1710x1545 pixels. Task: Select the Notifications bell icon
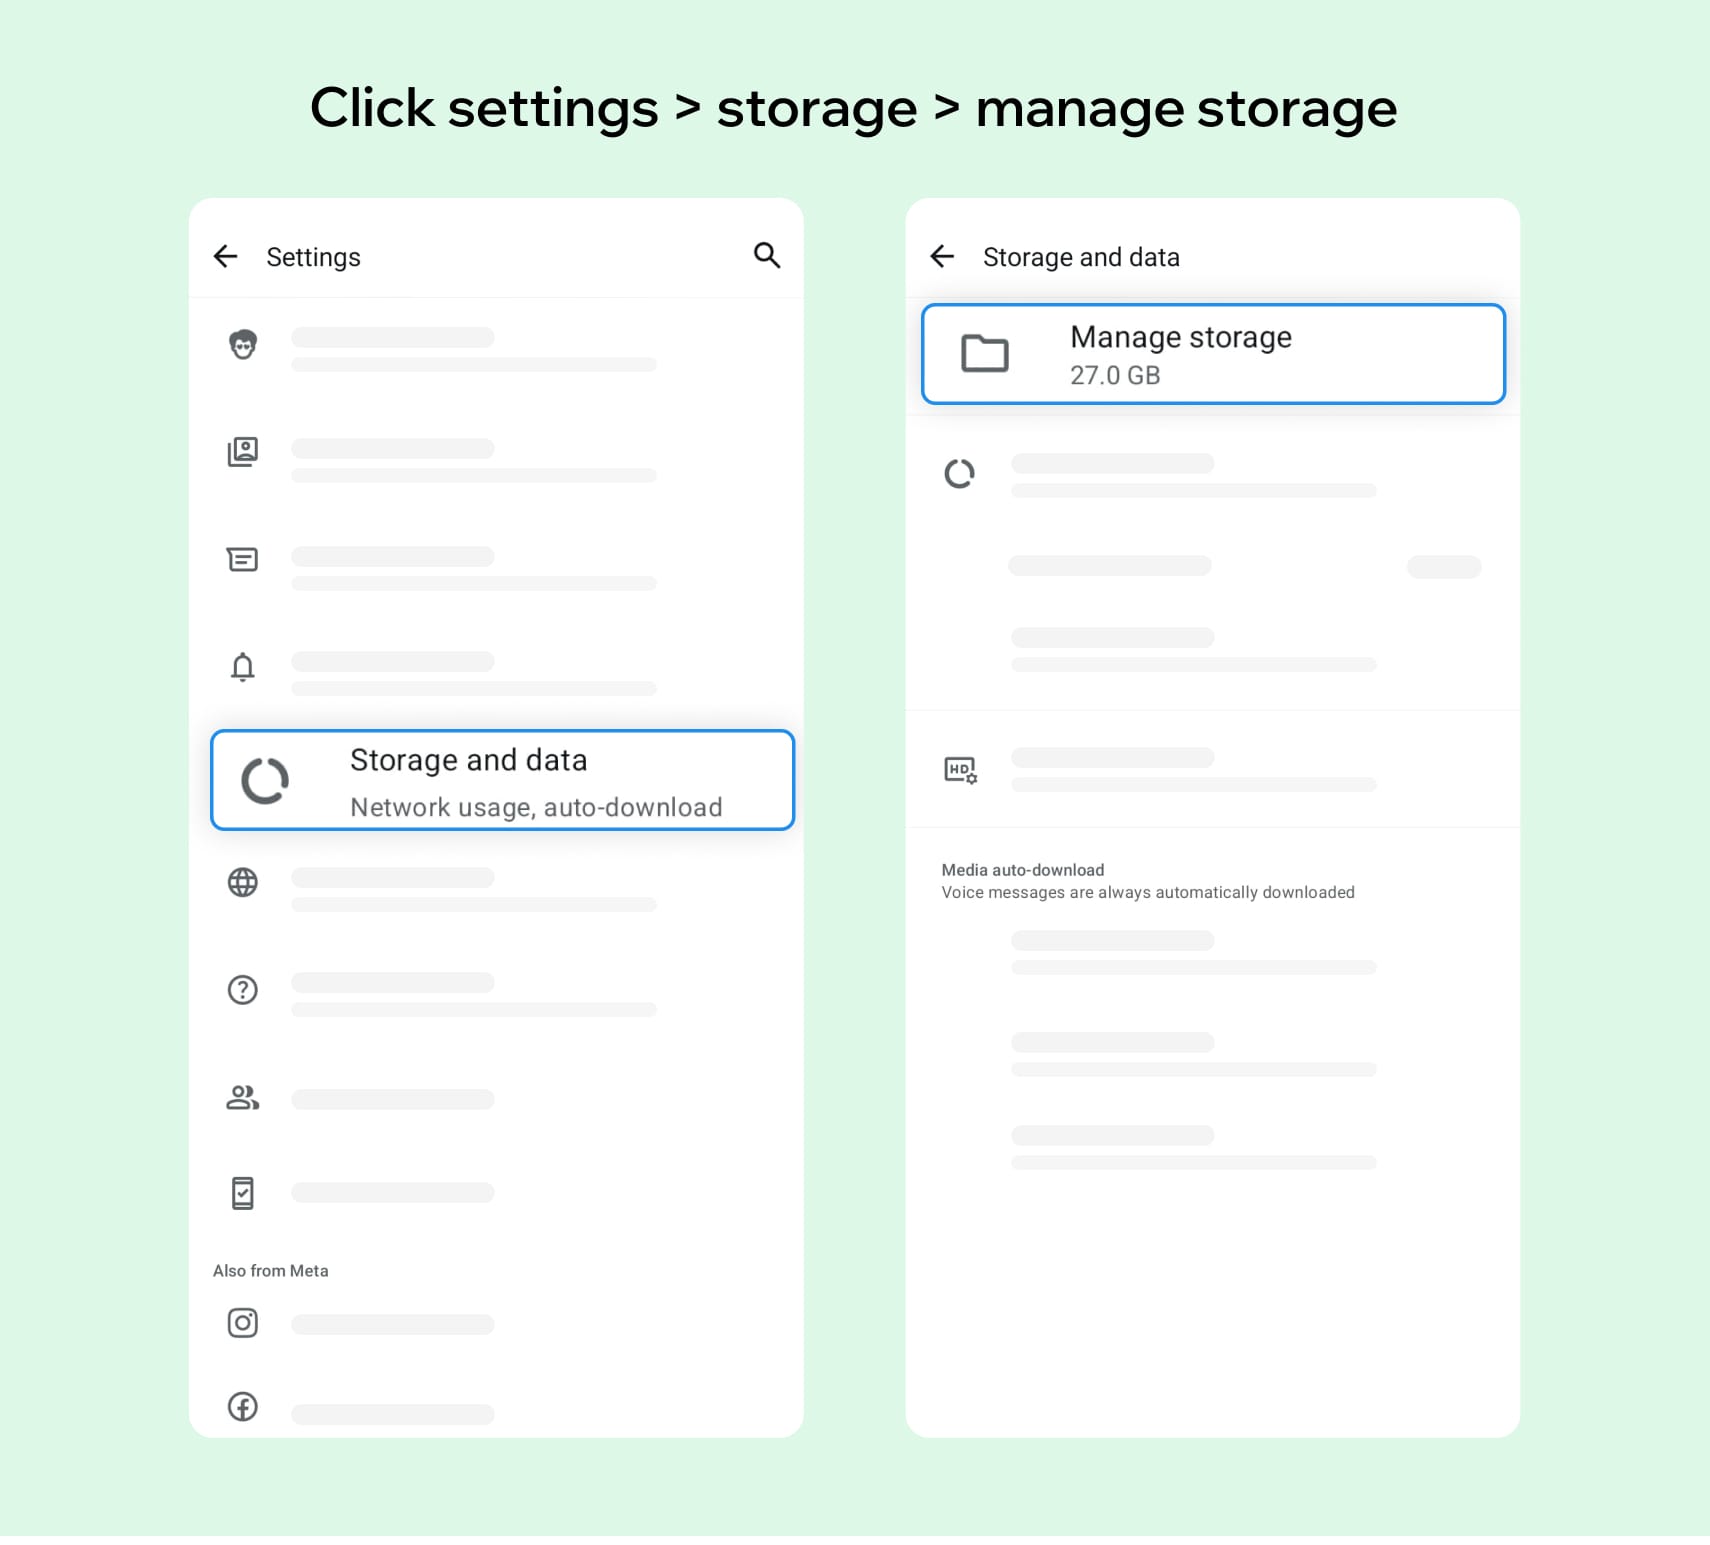243,666
